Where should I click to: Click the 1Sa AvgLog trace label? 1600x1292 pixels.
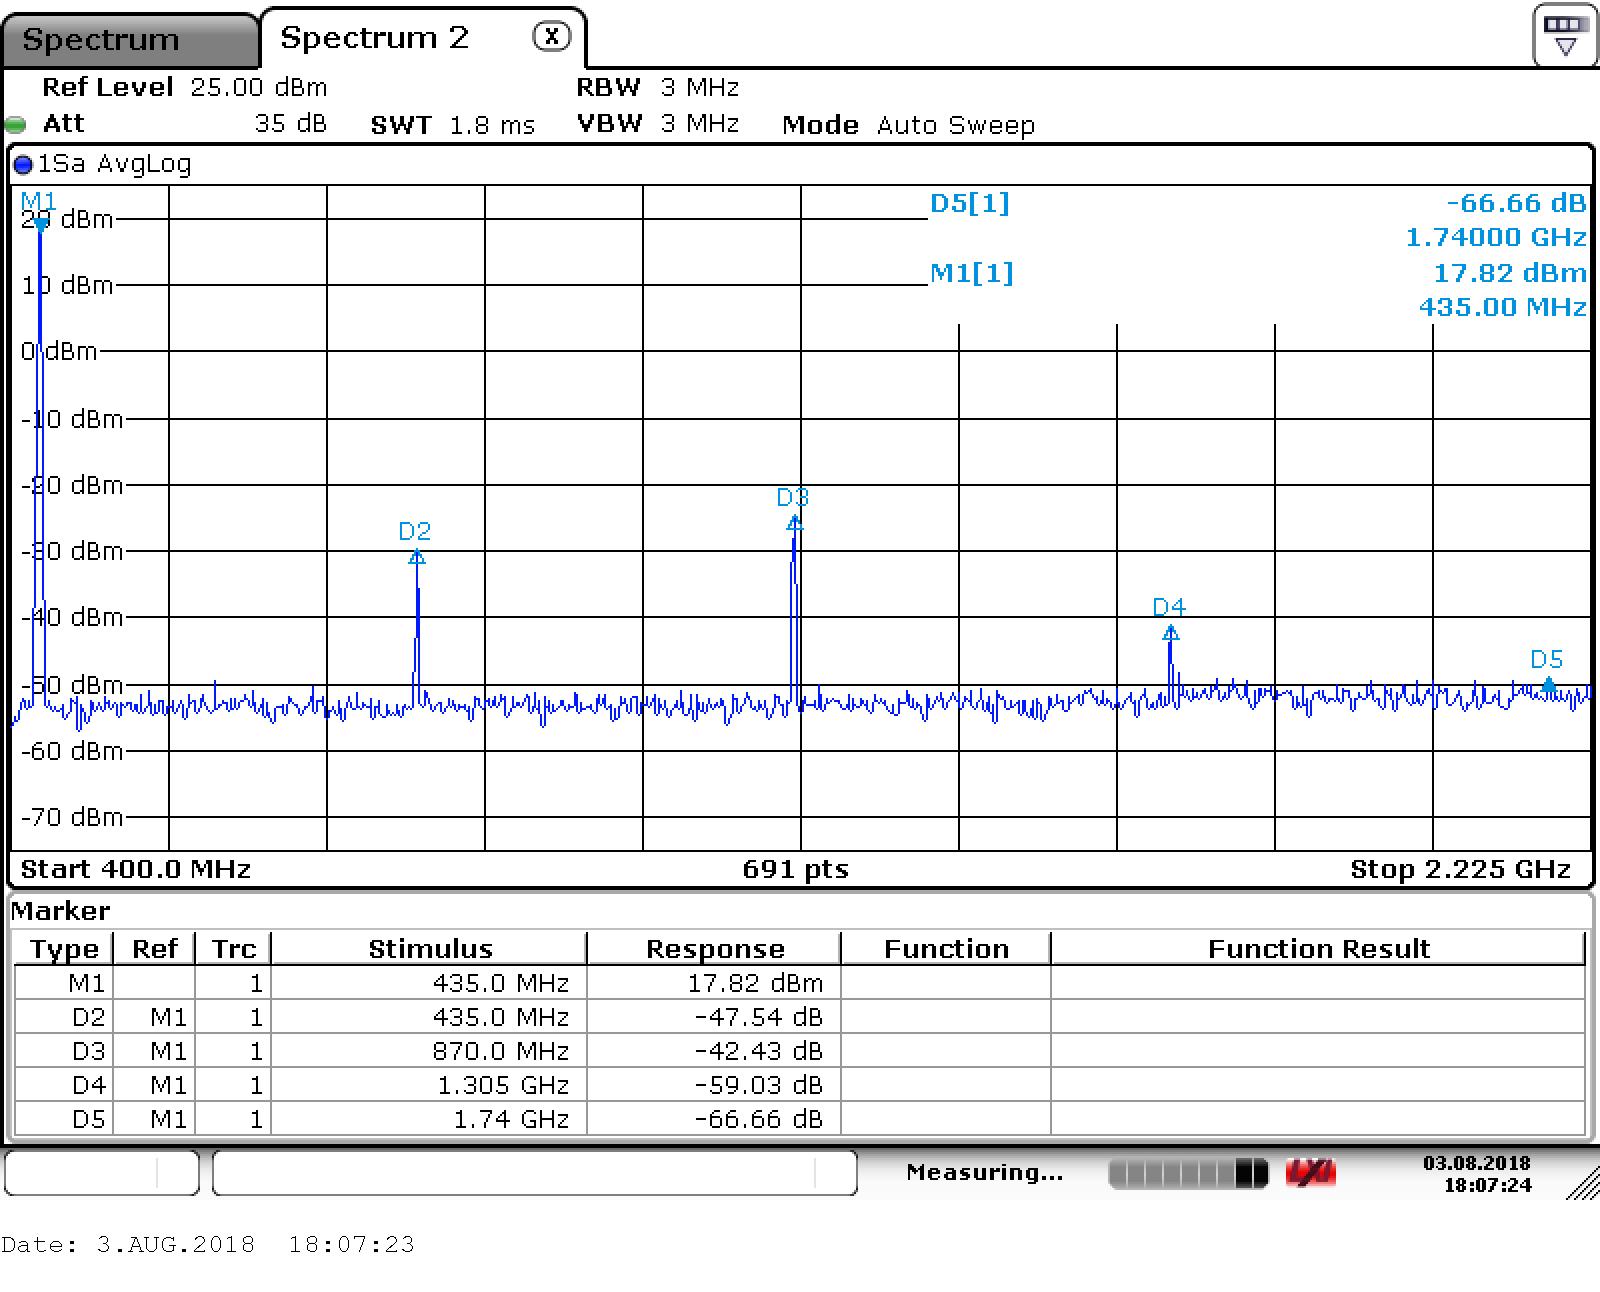114,164
